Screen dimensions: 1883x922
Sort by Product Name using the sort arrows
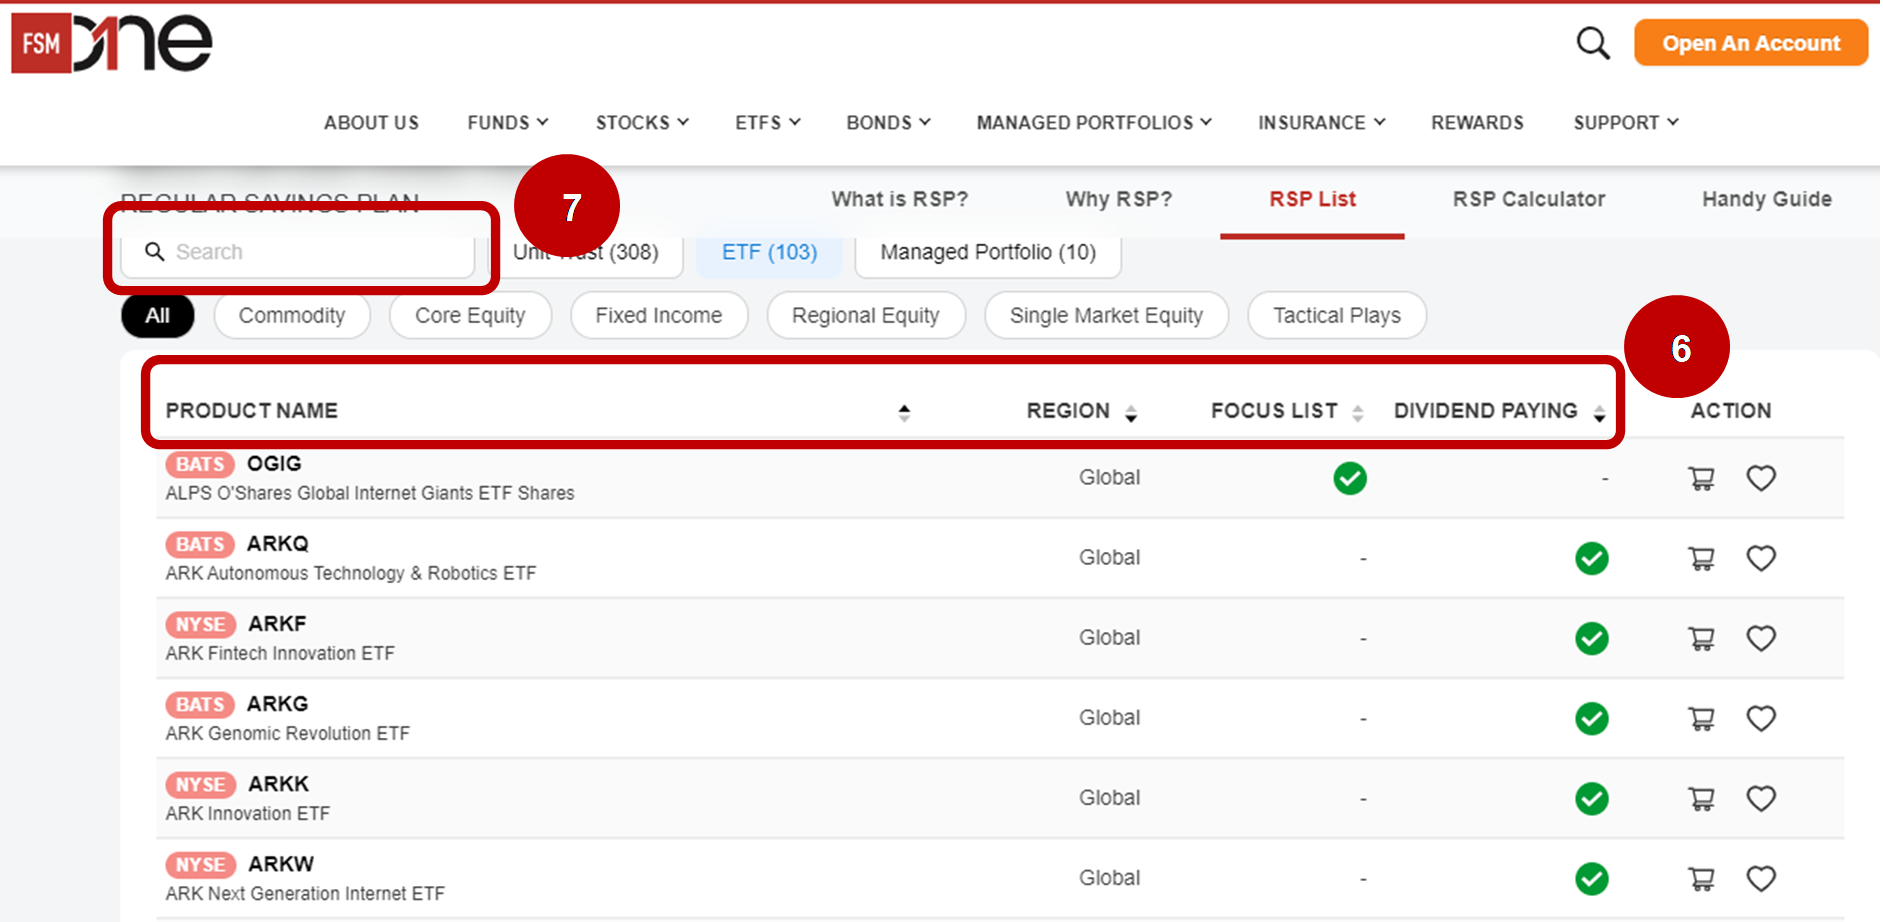coord(903,410)
